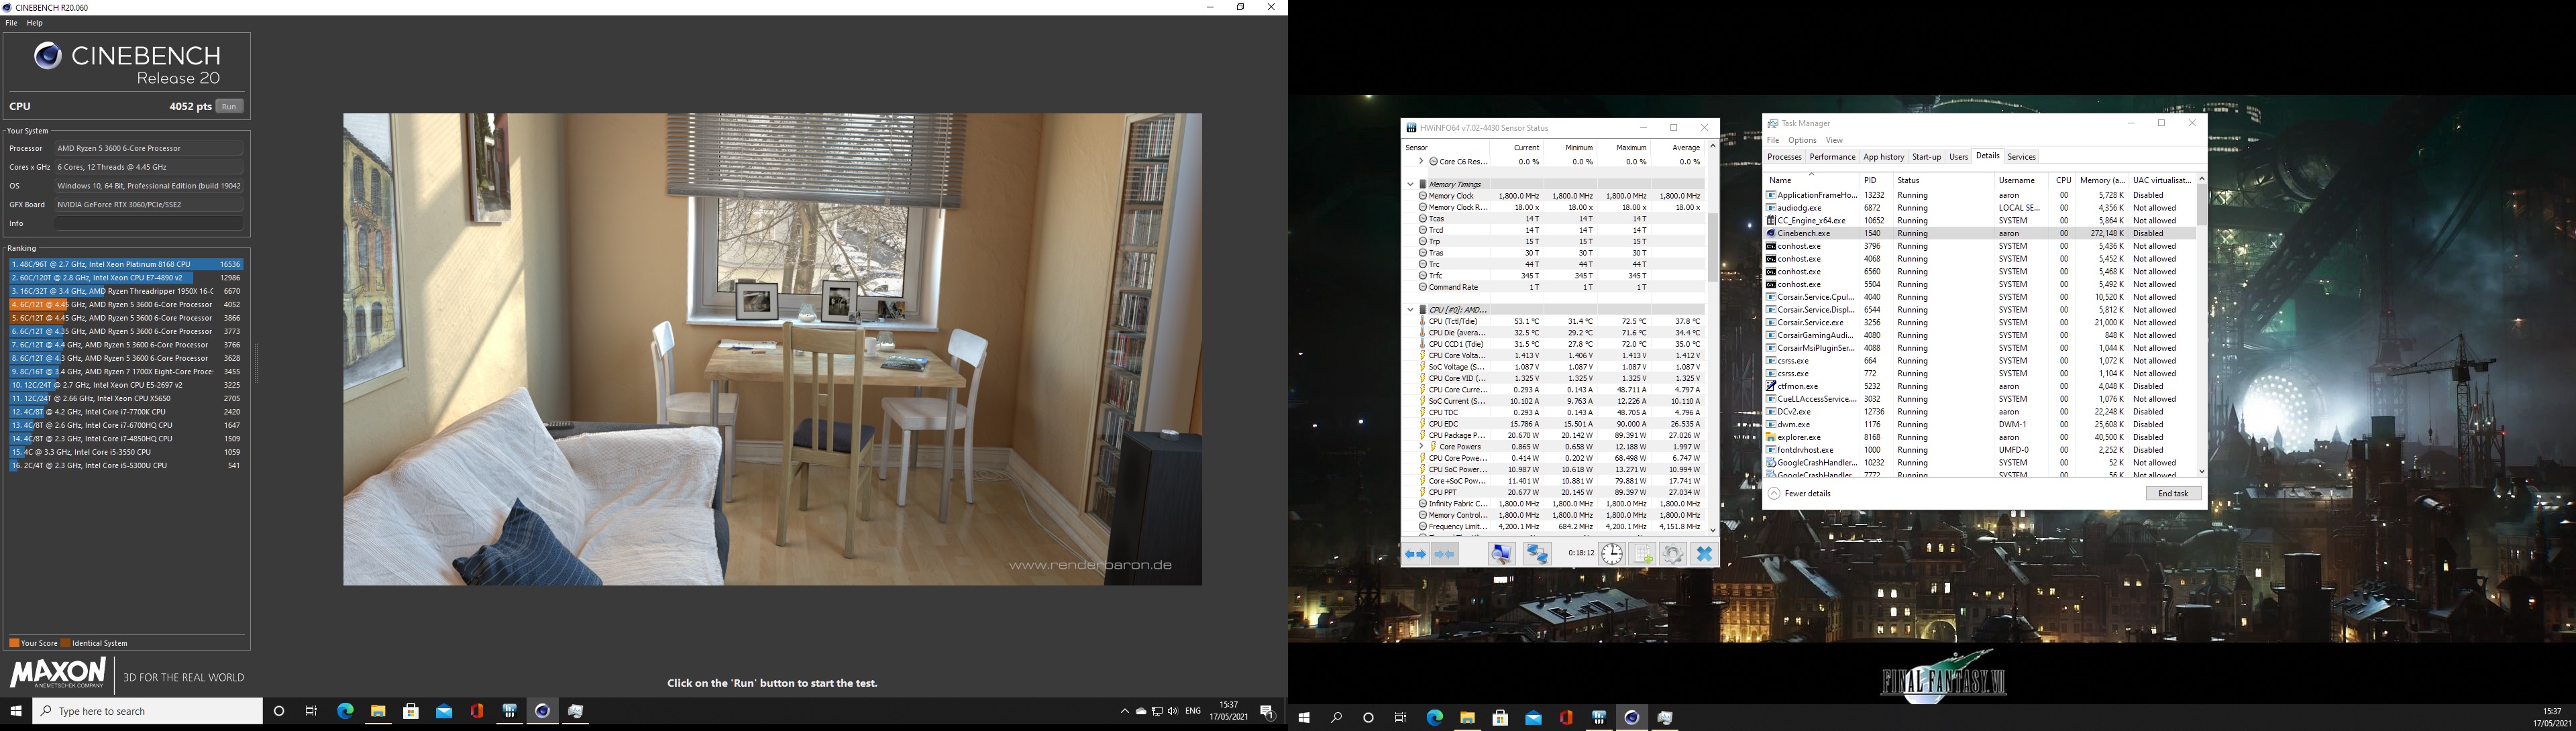
Task: Open Task View on left taskbar
Action: (312, 711)
